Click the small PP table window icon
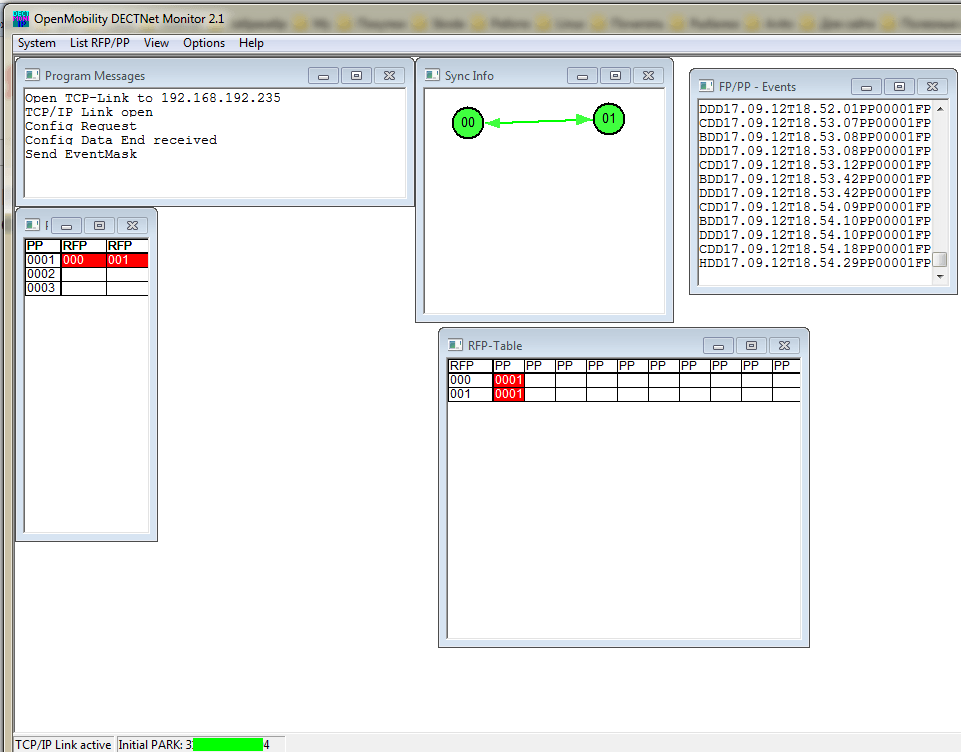This screenshot has width=961, height=752. (x=32, y=225)
